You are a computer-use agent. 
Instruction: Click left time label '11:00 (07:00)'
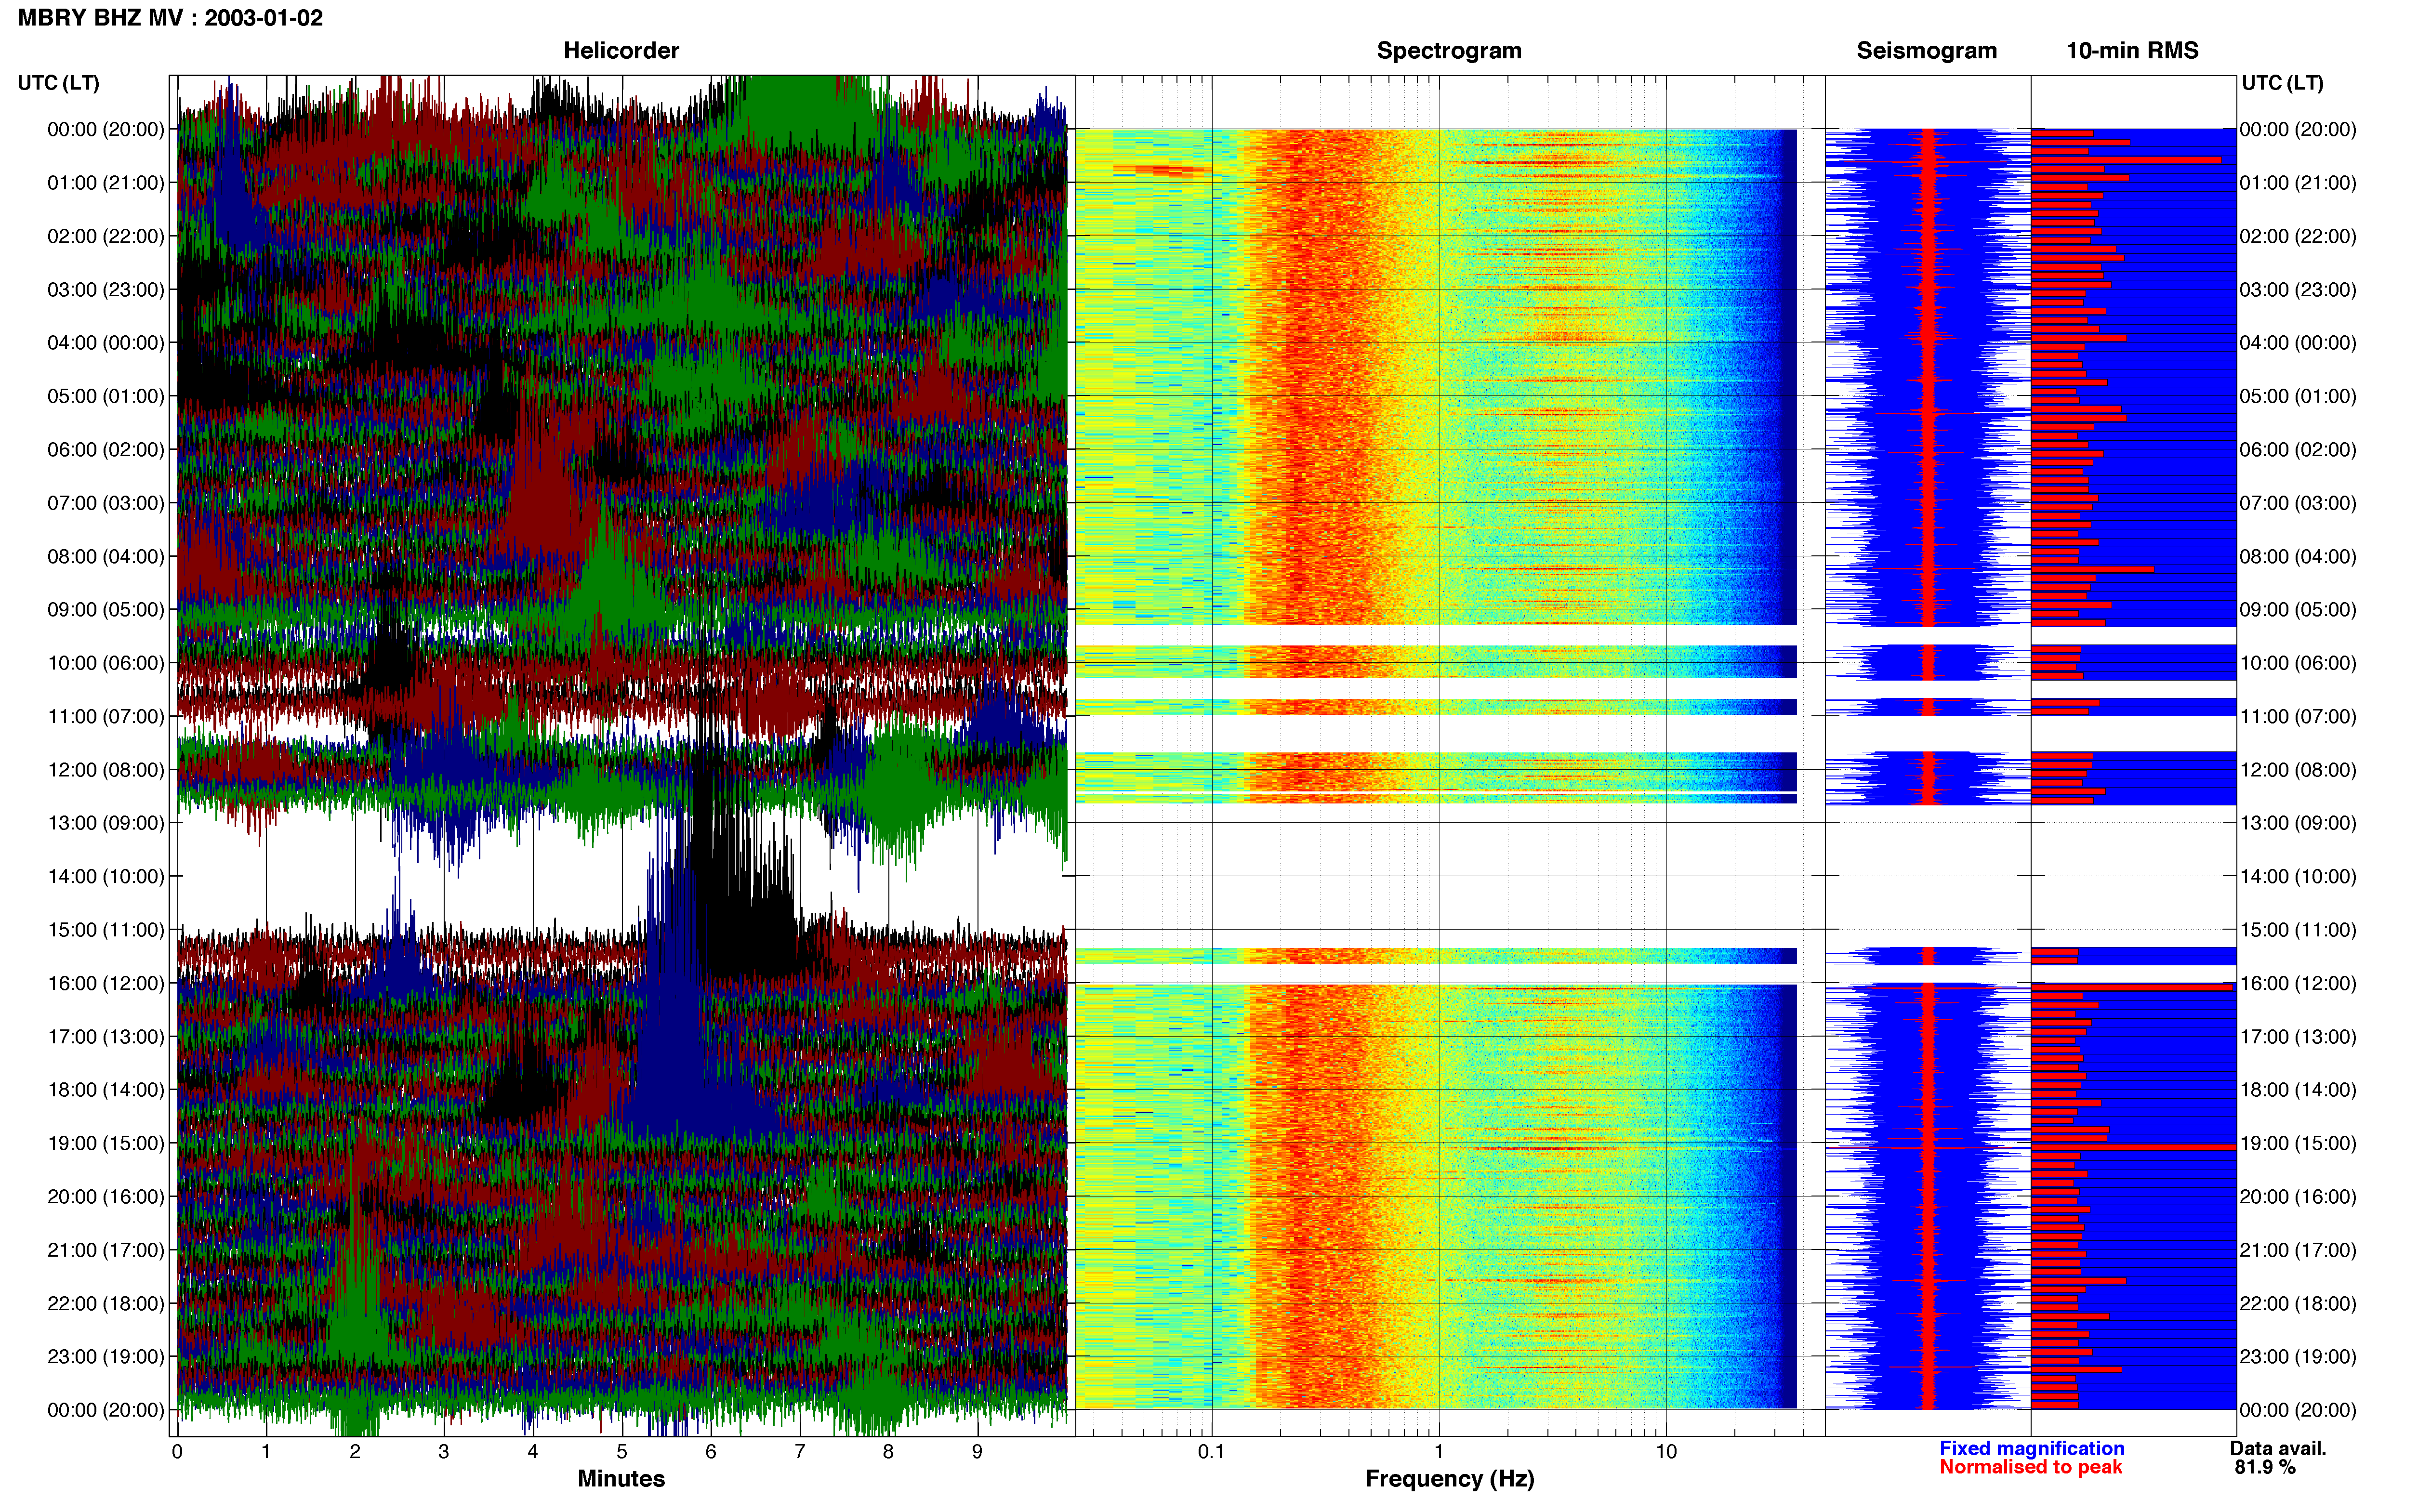106,716
